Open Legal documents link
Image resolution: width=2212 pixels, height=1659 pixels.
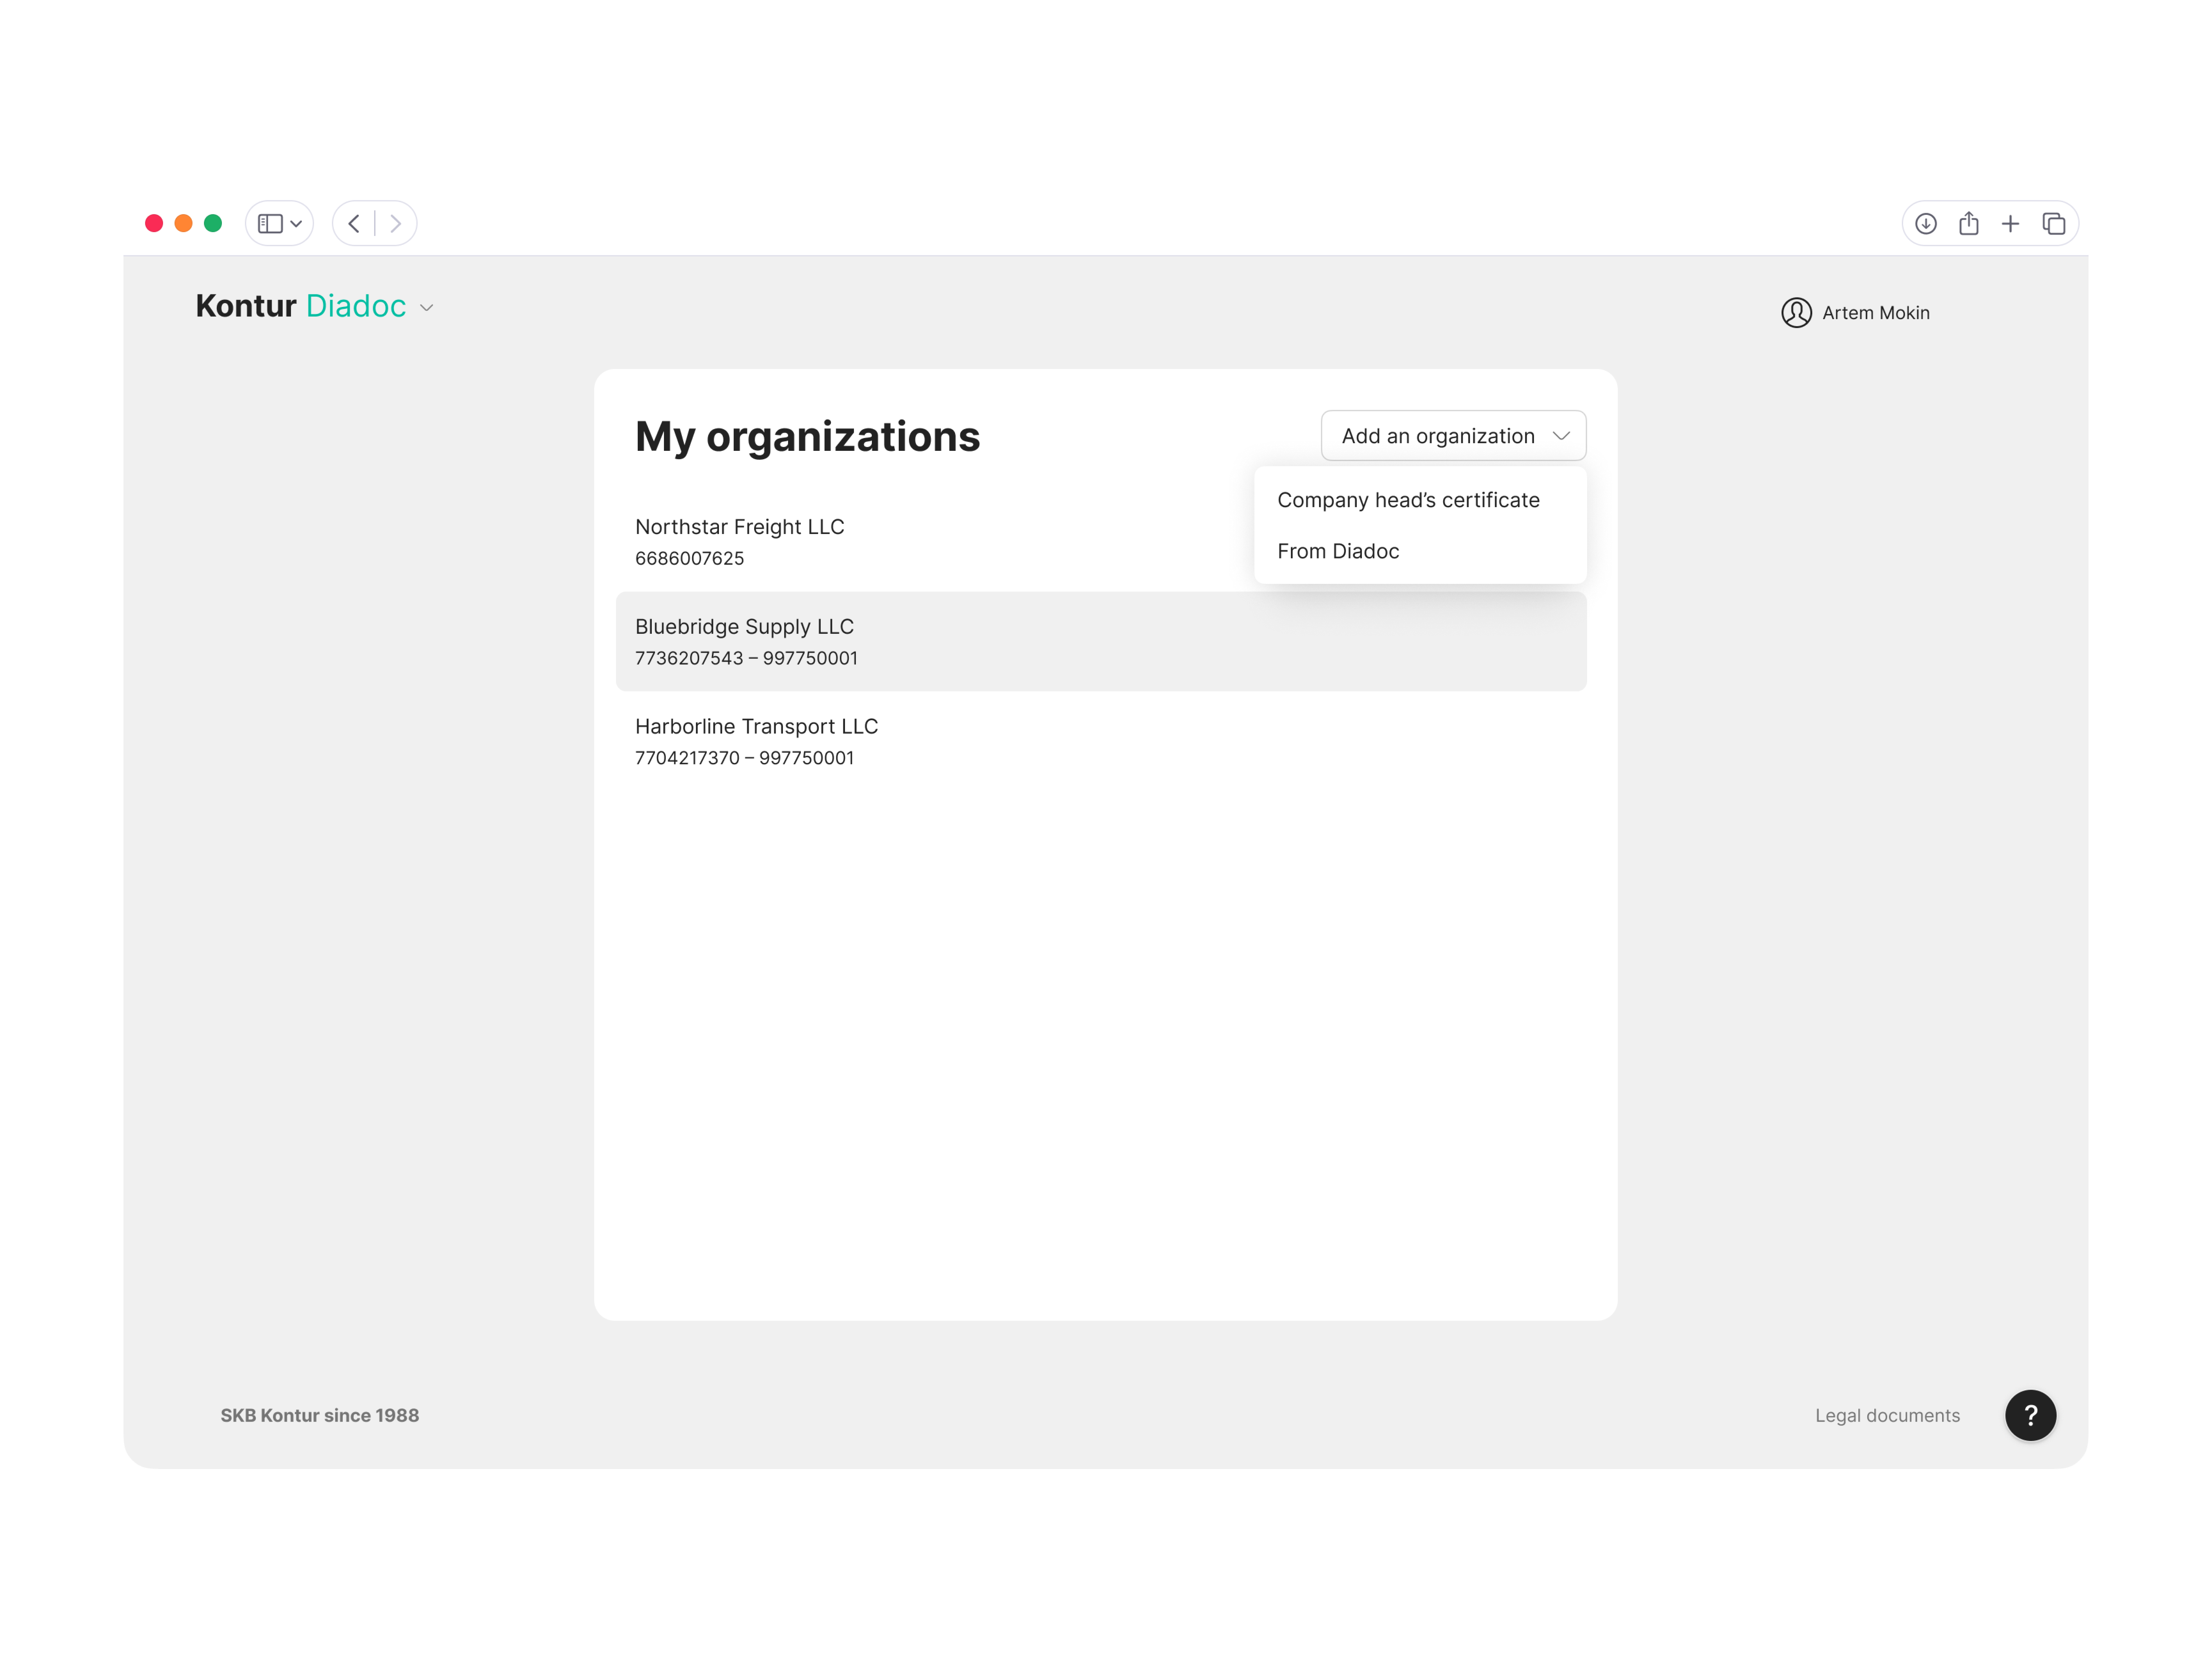[1887, 1415]
